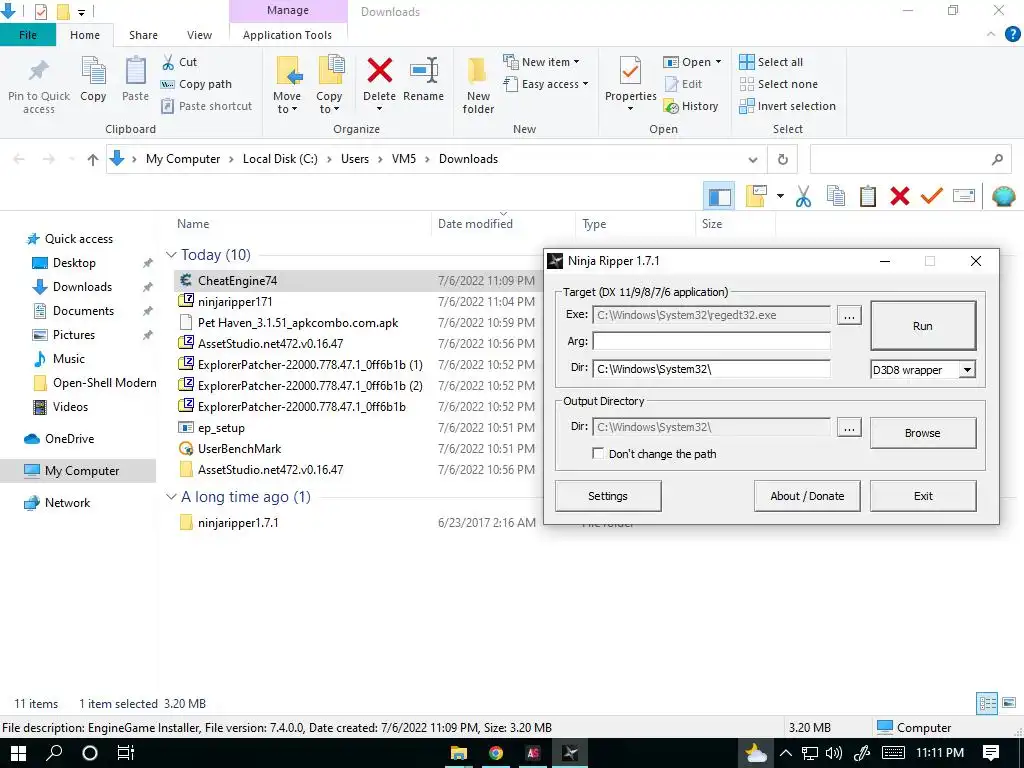1024x768 pixels.
Task: Create a New folder from the ribbon
Action: [478, 85]
